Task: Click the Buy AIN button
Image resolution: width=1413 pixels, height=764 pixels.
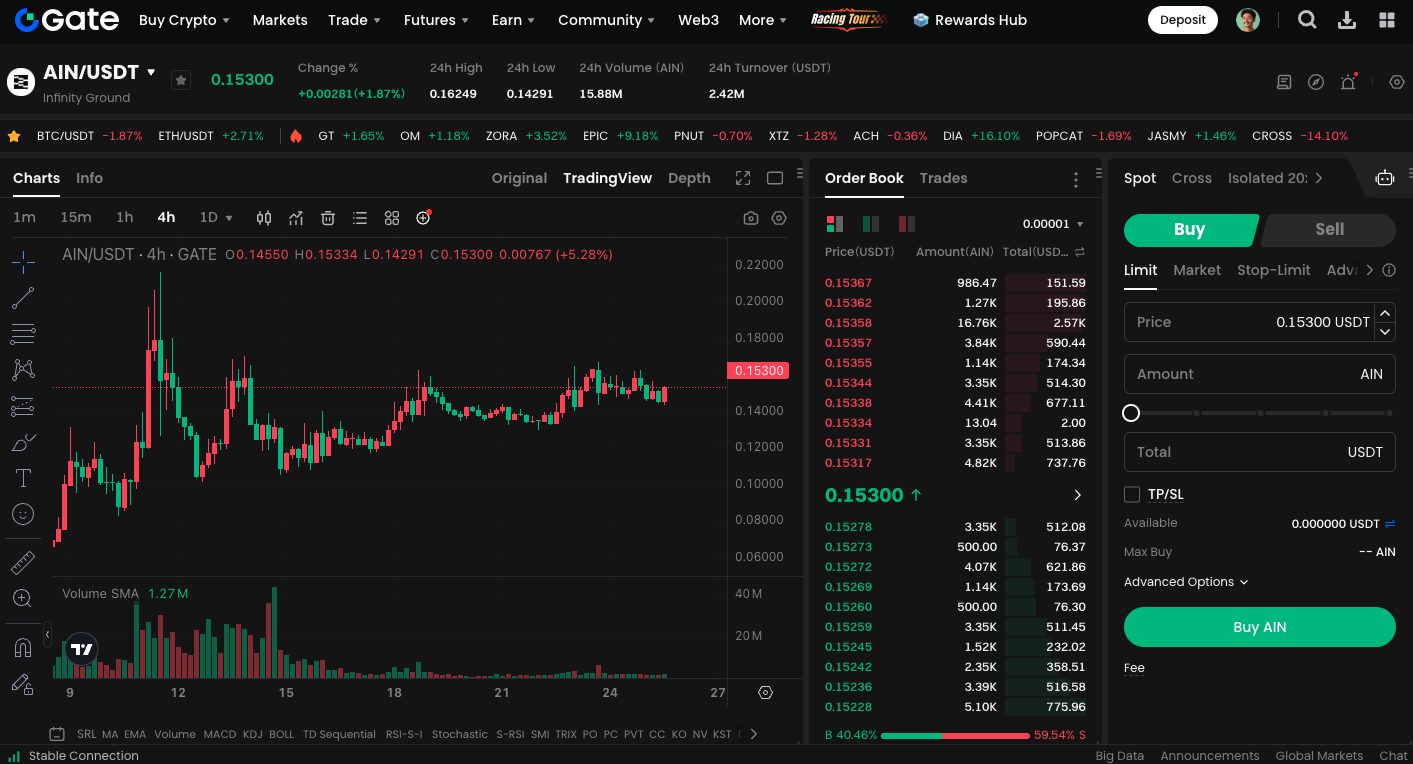Action: (x=1259, y=627)
